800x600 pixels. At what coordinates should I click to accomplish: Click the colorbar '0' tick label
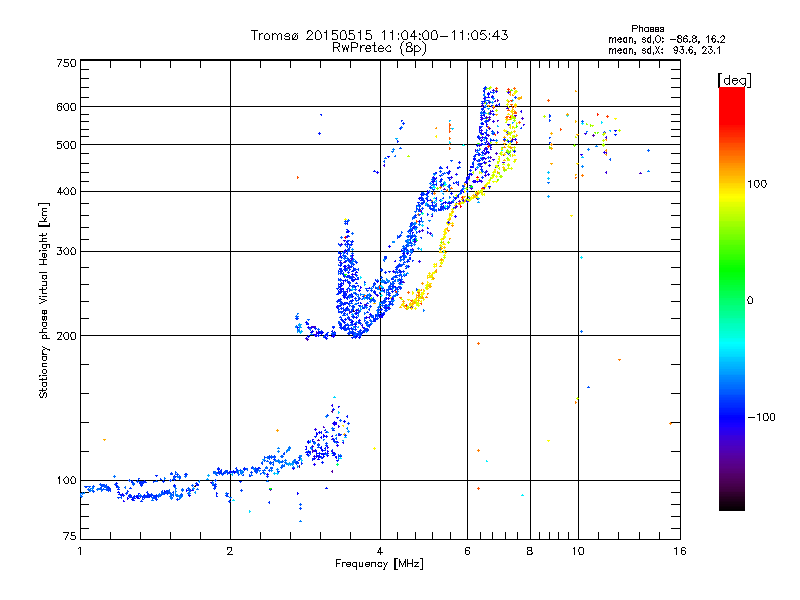point(750,301)
